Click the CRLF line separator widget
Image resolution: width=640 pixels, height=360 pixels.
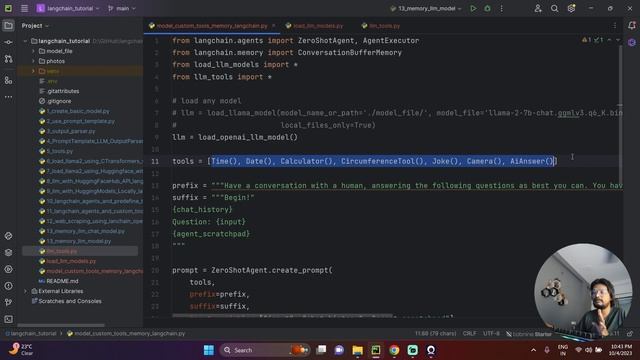pos(469,333)
